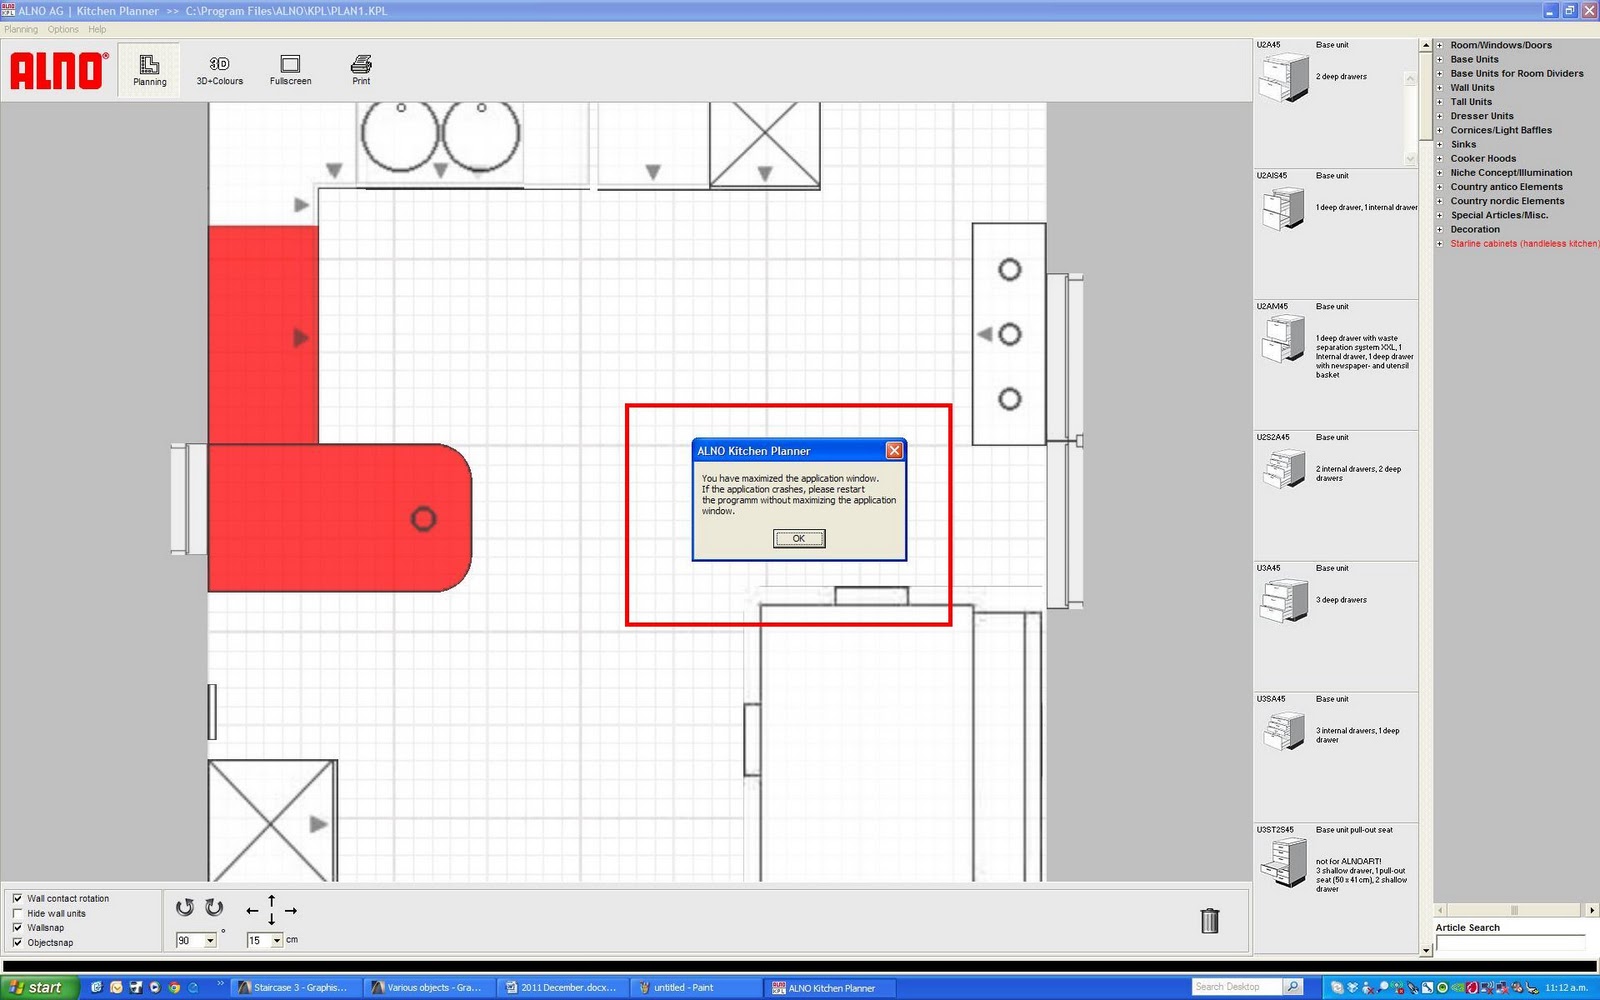Expand Base Units for Room Dividers
The width and height of the screenshot is (1600, 1000).
[1440, 73]
